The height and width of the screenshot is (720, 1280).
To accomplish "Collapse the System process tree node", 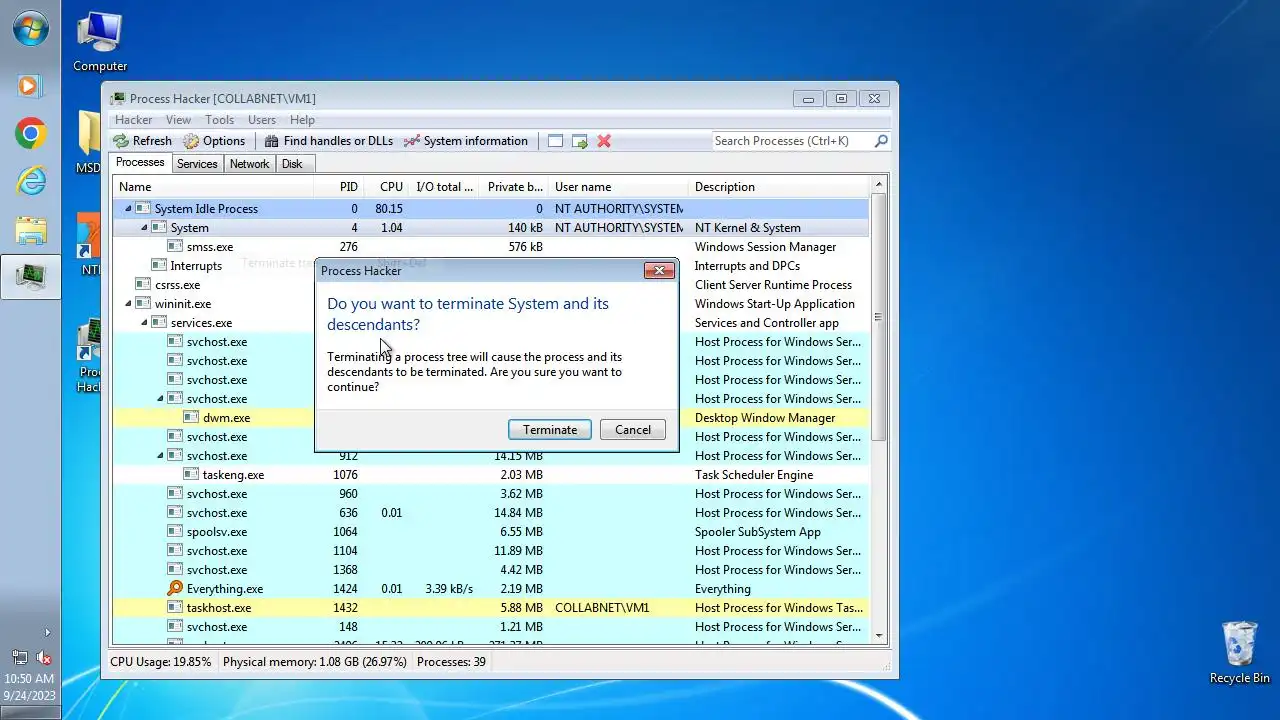I will pyautogui.click(x=144, y=228).
